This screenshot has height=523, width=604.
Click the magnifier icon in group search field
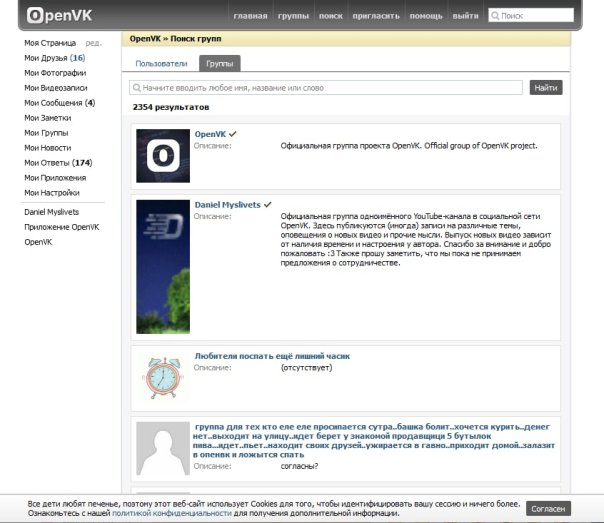click(x=136, y=88)
